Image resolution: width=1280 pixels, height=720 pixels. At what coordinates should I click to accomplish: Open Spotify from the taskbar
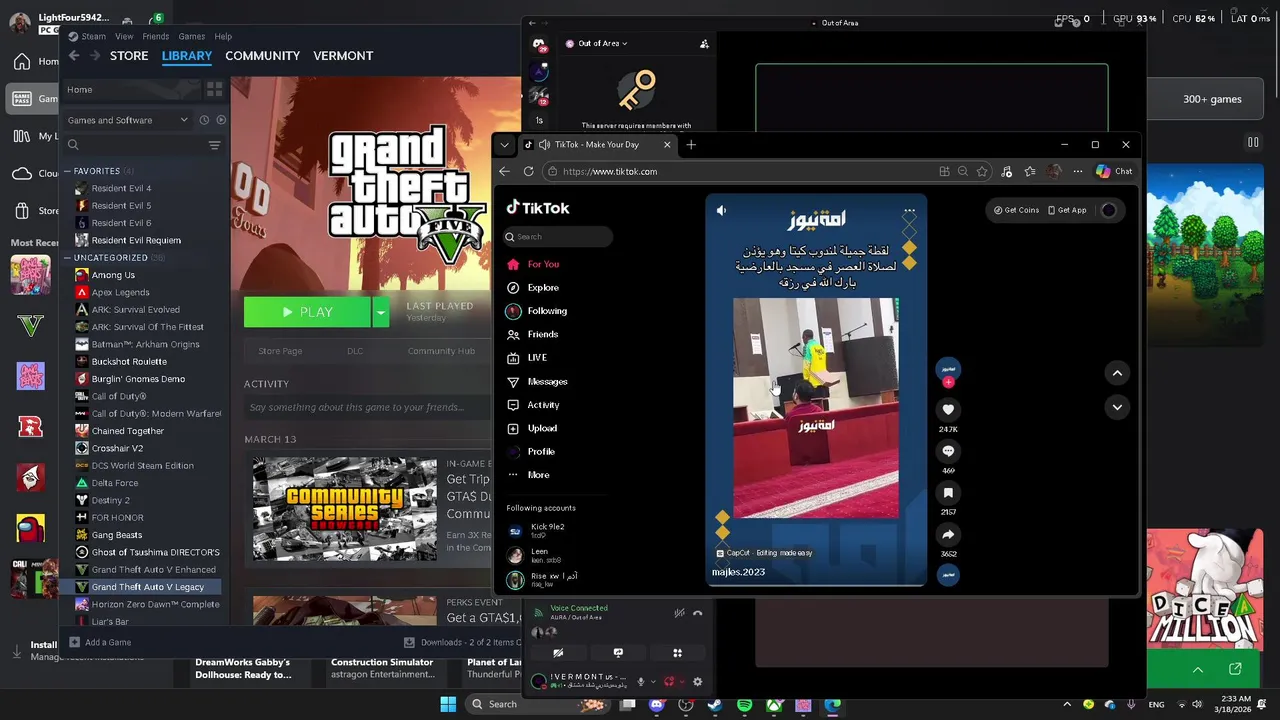pyautogui.click(x=744, y=705)
